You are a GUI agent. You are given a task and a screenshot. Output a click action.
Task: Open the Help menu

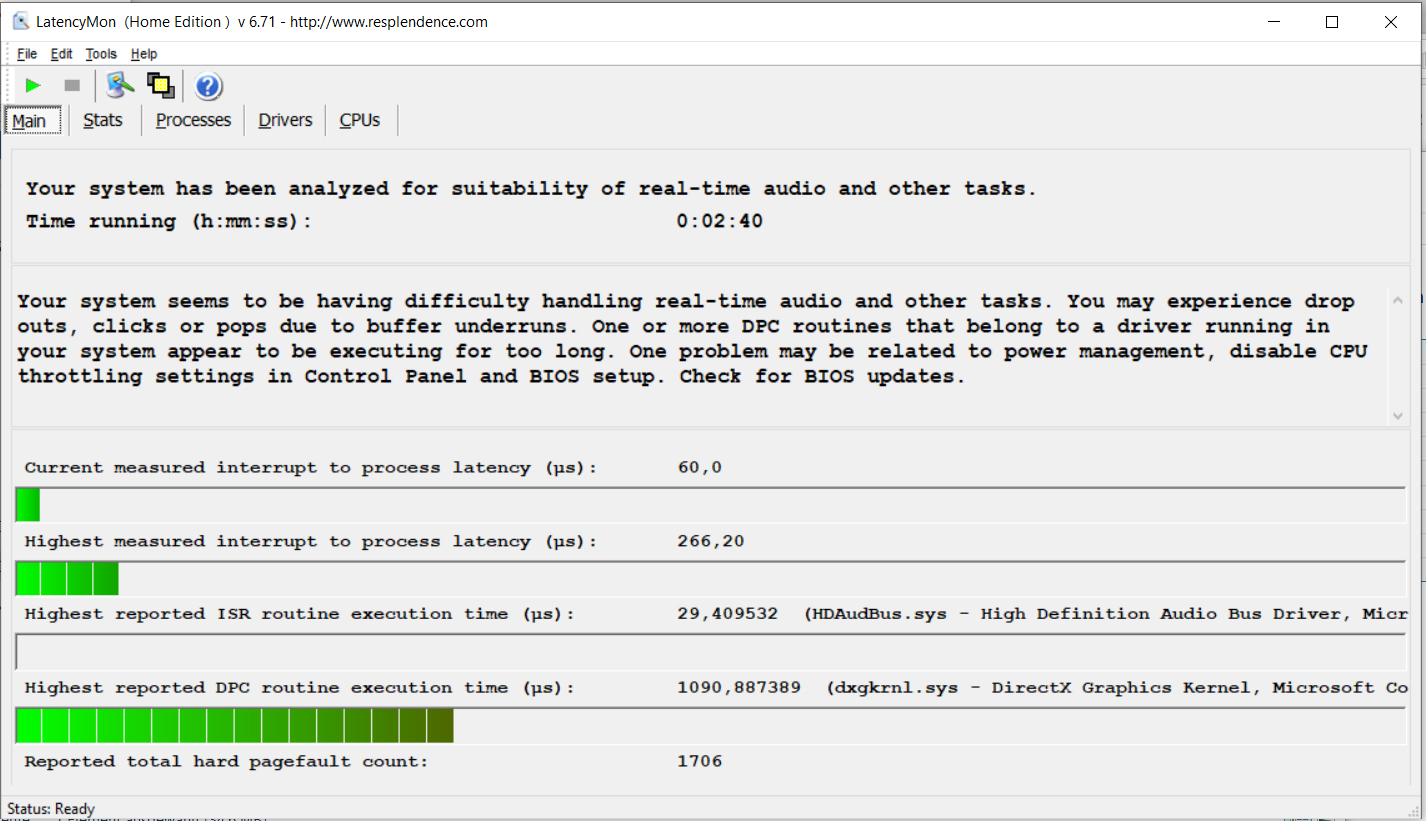144,54
